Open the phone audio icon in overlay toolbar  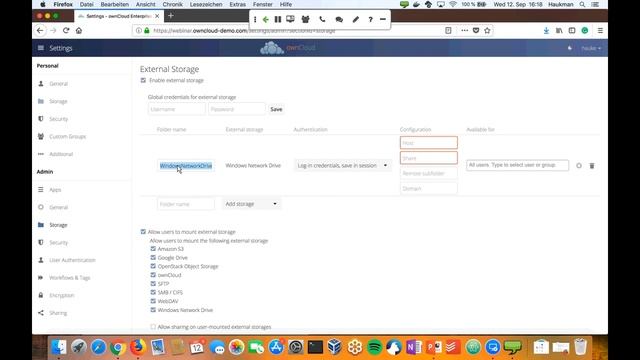tap(322, 19)
